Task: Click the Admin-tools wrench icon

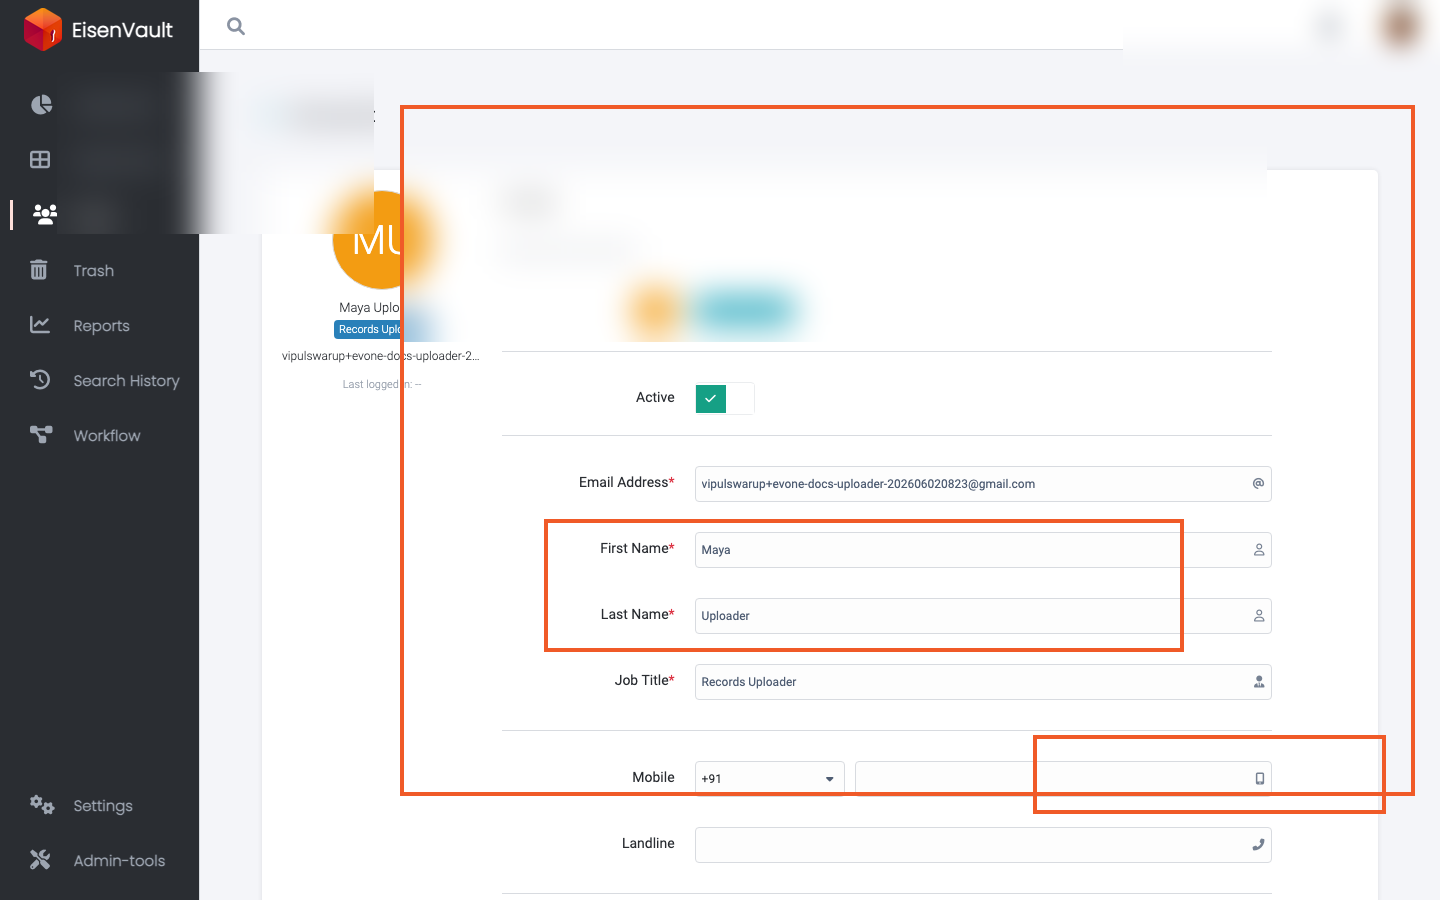Action: (x=40, y=860)
